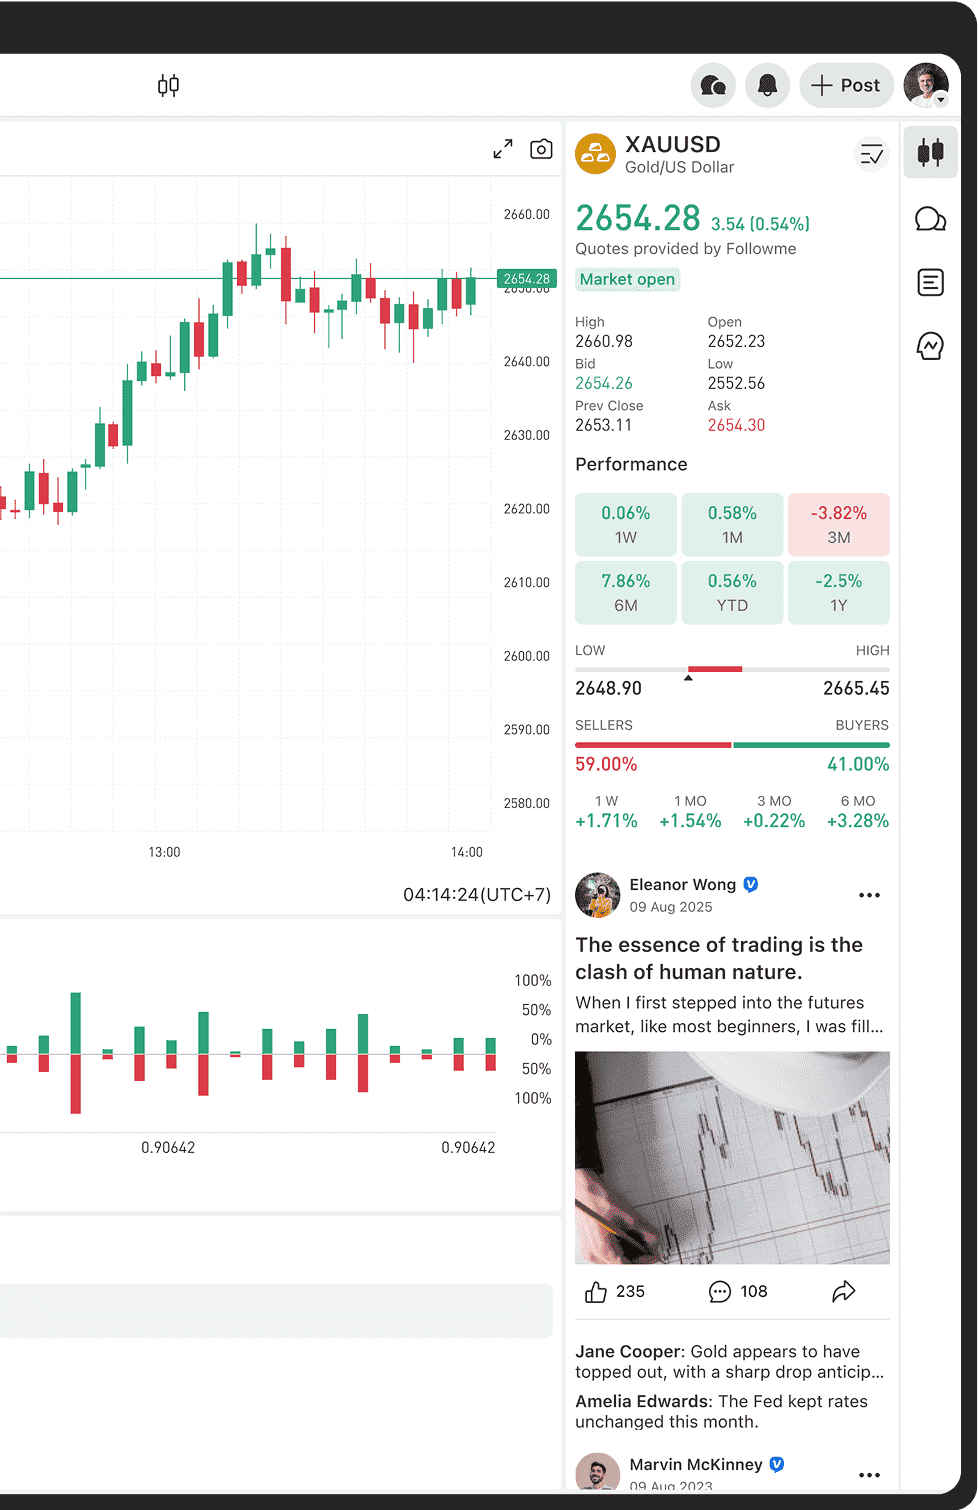Open the notifications bell
The width and height of the screenshot is (978, 1510).
(767, 86)
